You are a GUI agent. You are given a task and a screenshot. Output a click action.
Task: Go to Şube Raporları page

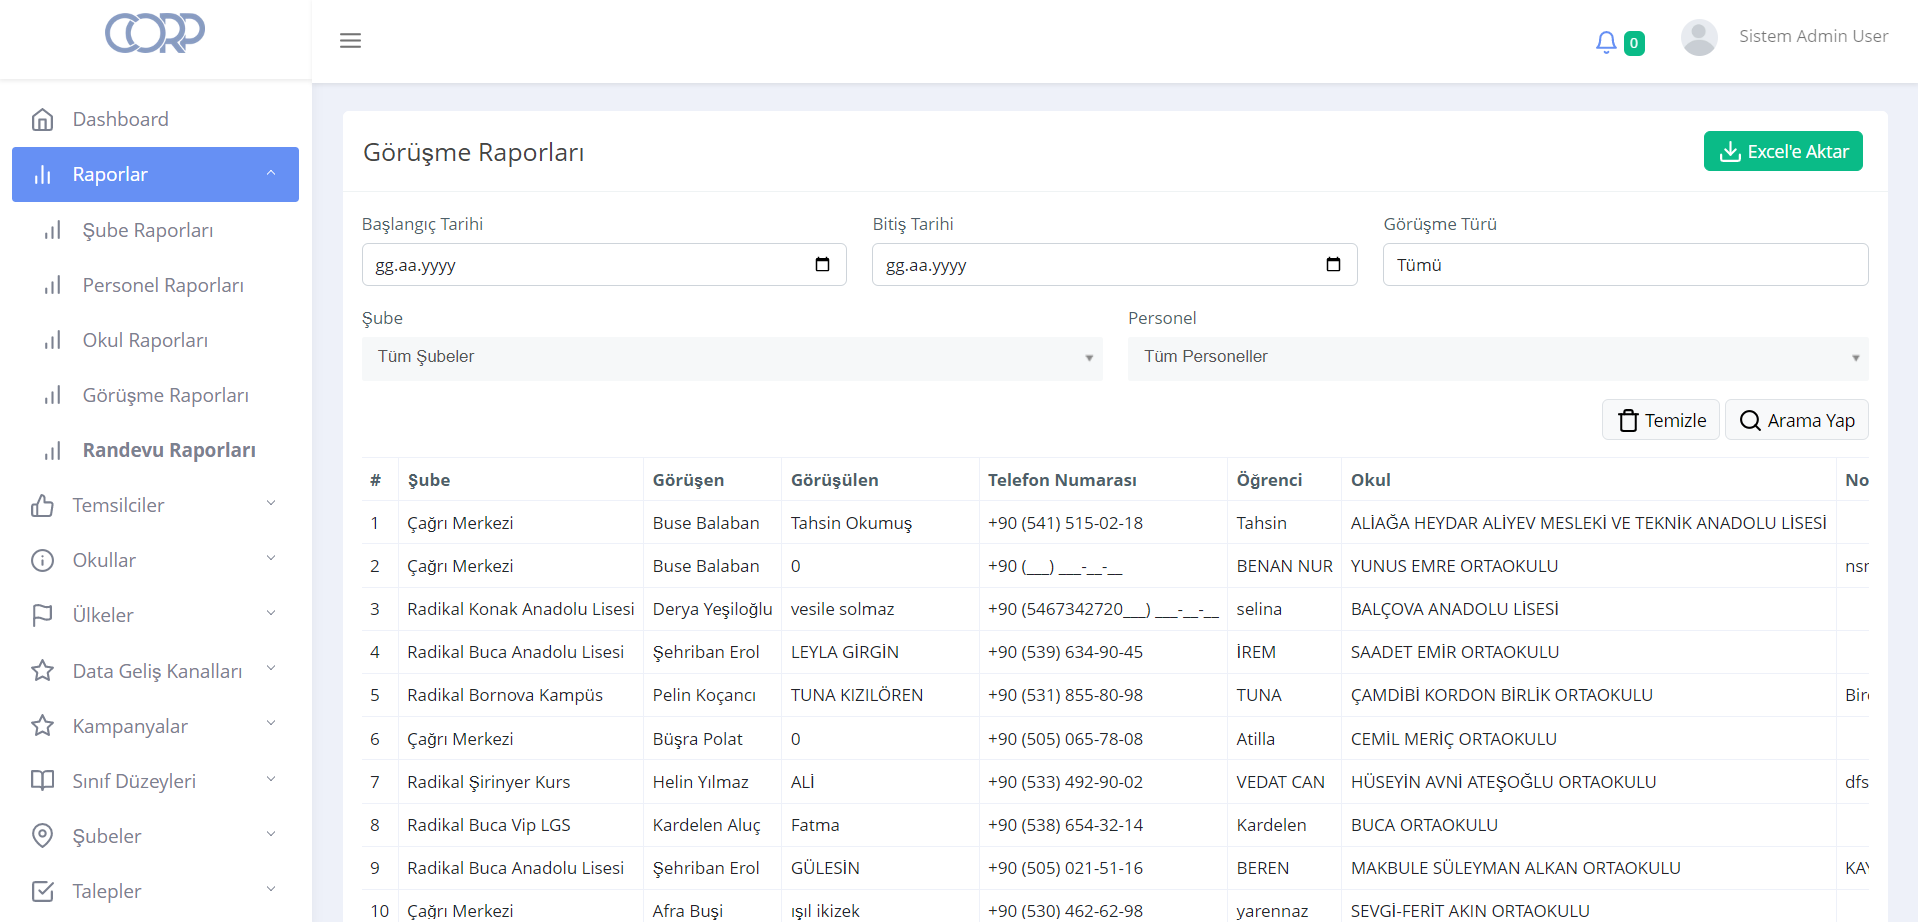148,230
